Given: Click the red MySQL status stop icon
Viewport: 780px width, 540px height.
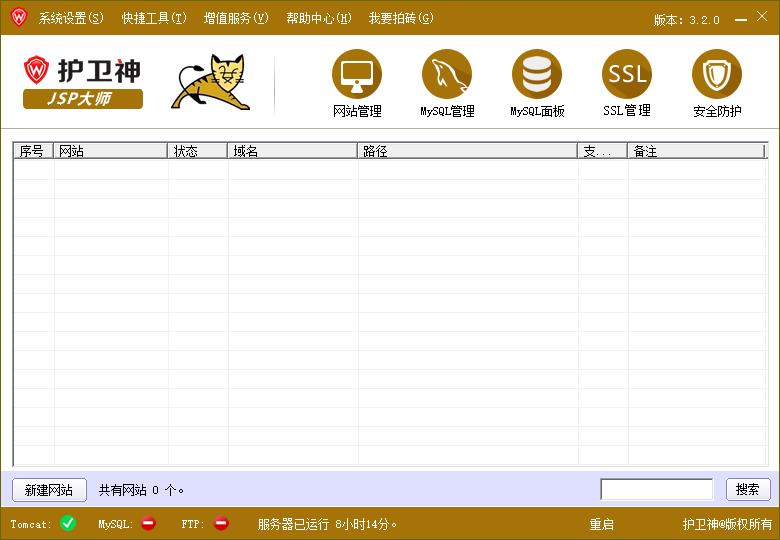Looking at the screenshot, I should point(148,523).
